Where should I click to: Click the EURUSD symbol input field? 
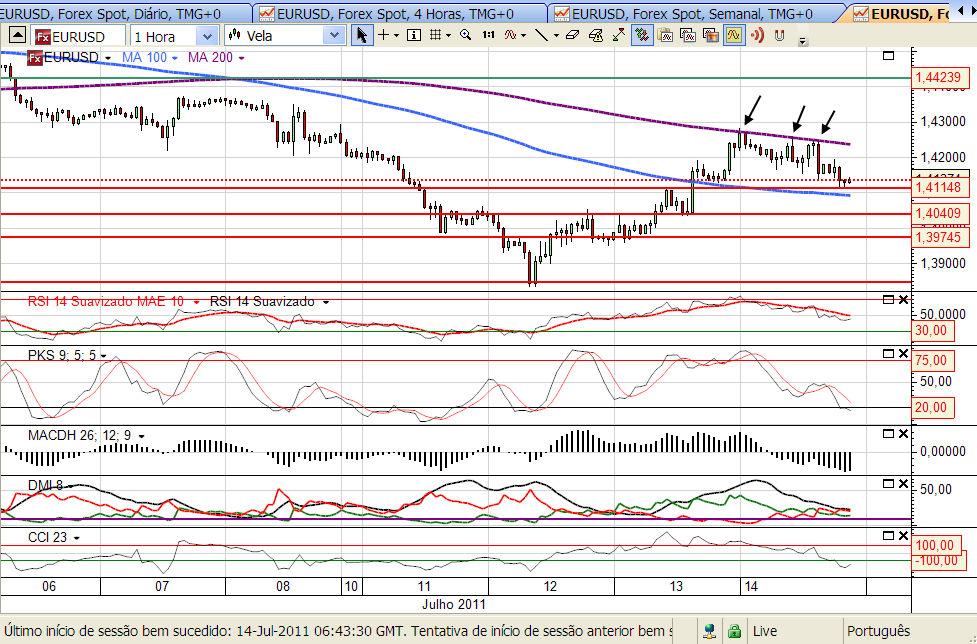click(79, 36)
